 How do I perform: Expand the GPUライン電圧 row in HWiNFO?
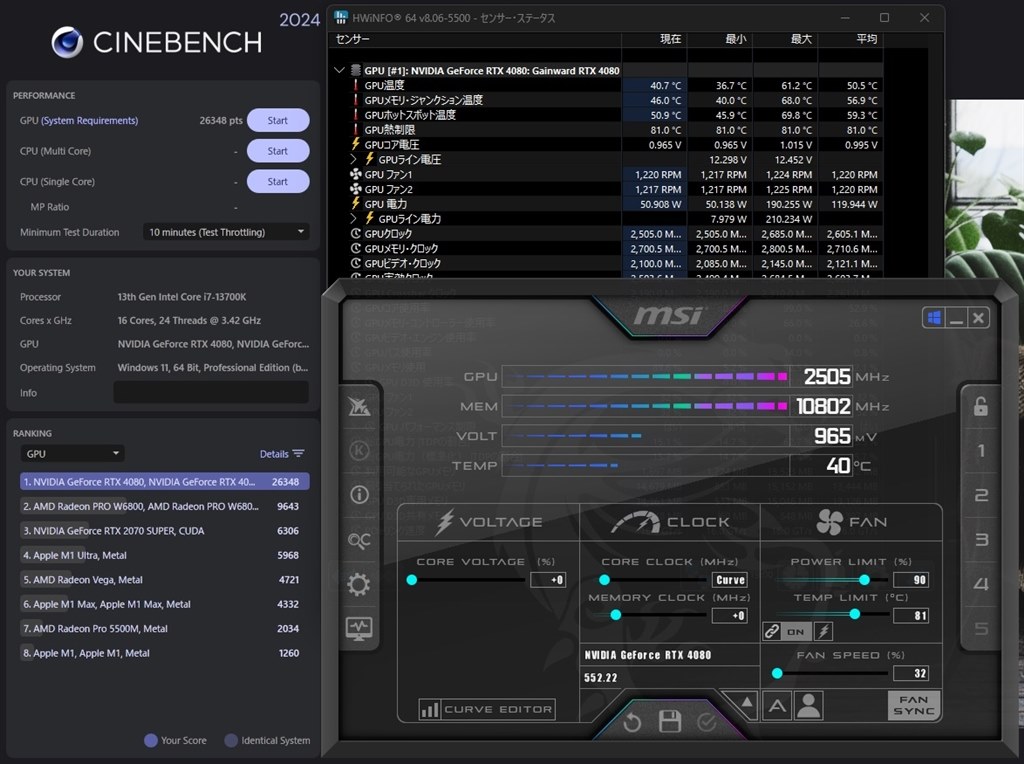[353, 159]
